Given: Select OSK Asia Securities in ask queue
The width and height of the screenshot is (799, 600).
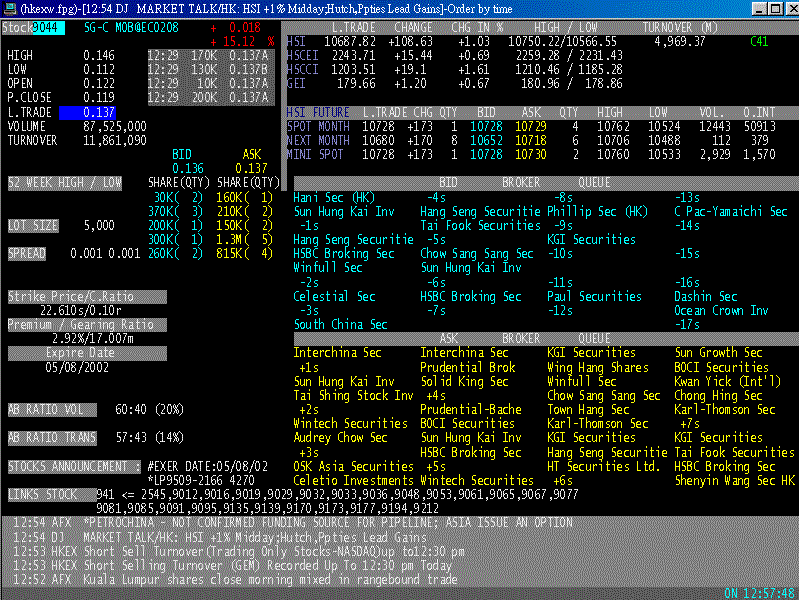Looking at the screenshot, I should tap(353, 466).
